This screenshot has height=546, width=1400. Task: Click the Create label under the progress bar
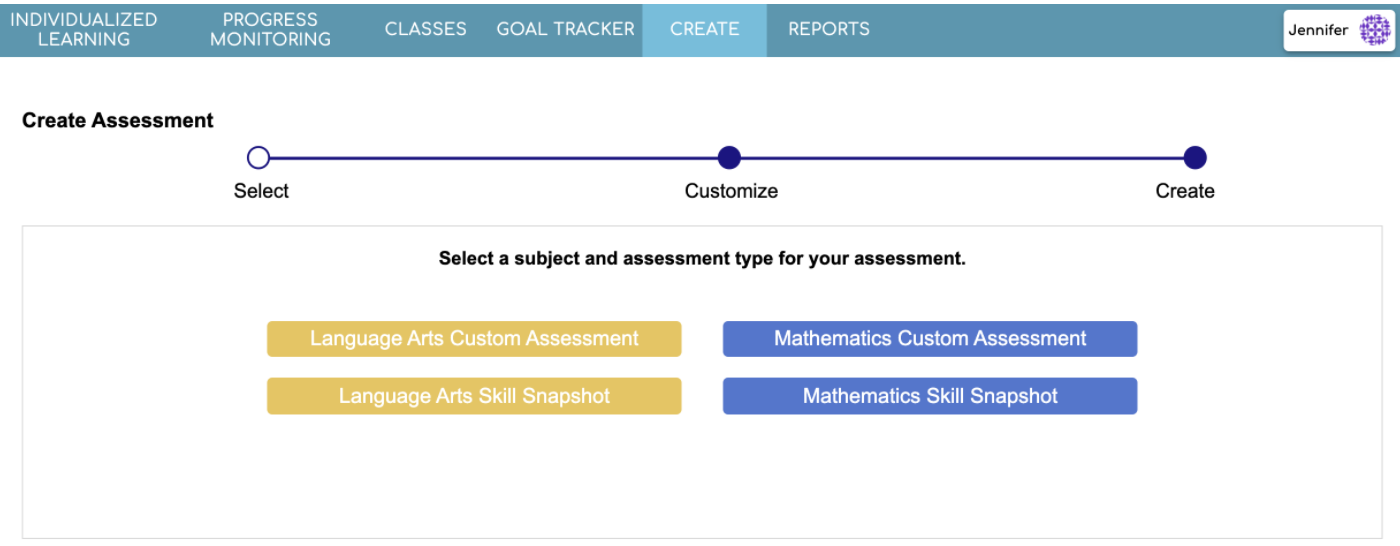[x=1185, y=191]
